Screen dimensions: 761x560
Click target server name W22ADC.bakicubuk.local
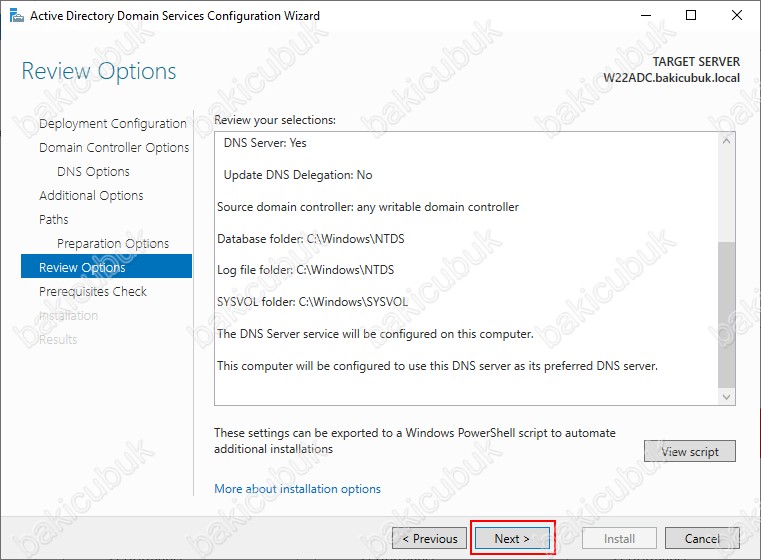click(x=672, y=78)
